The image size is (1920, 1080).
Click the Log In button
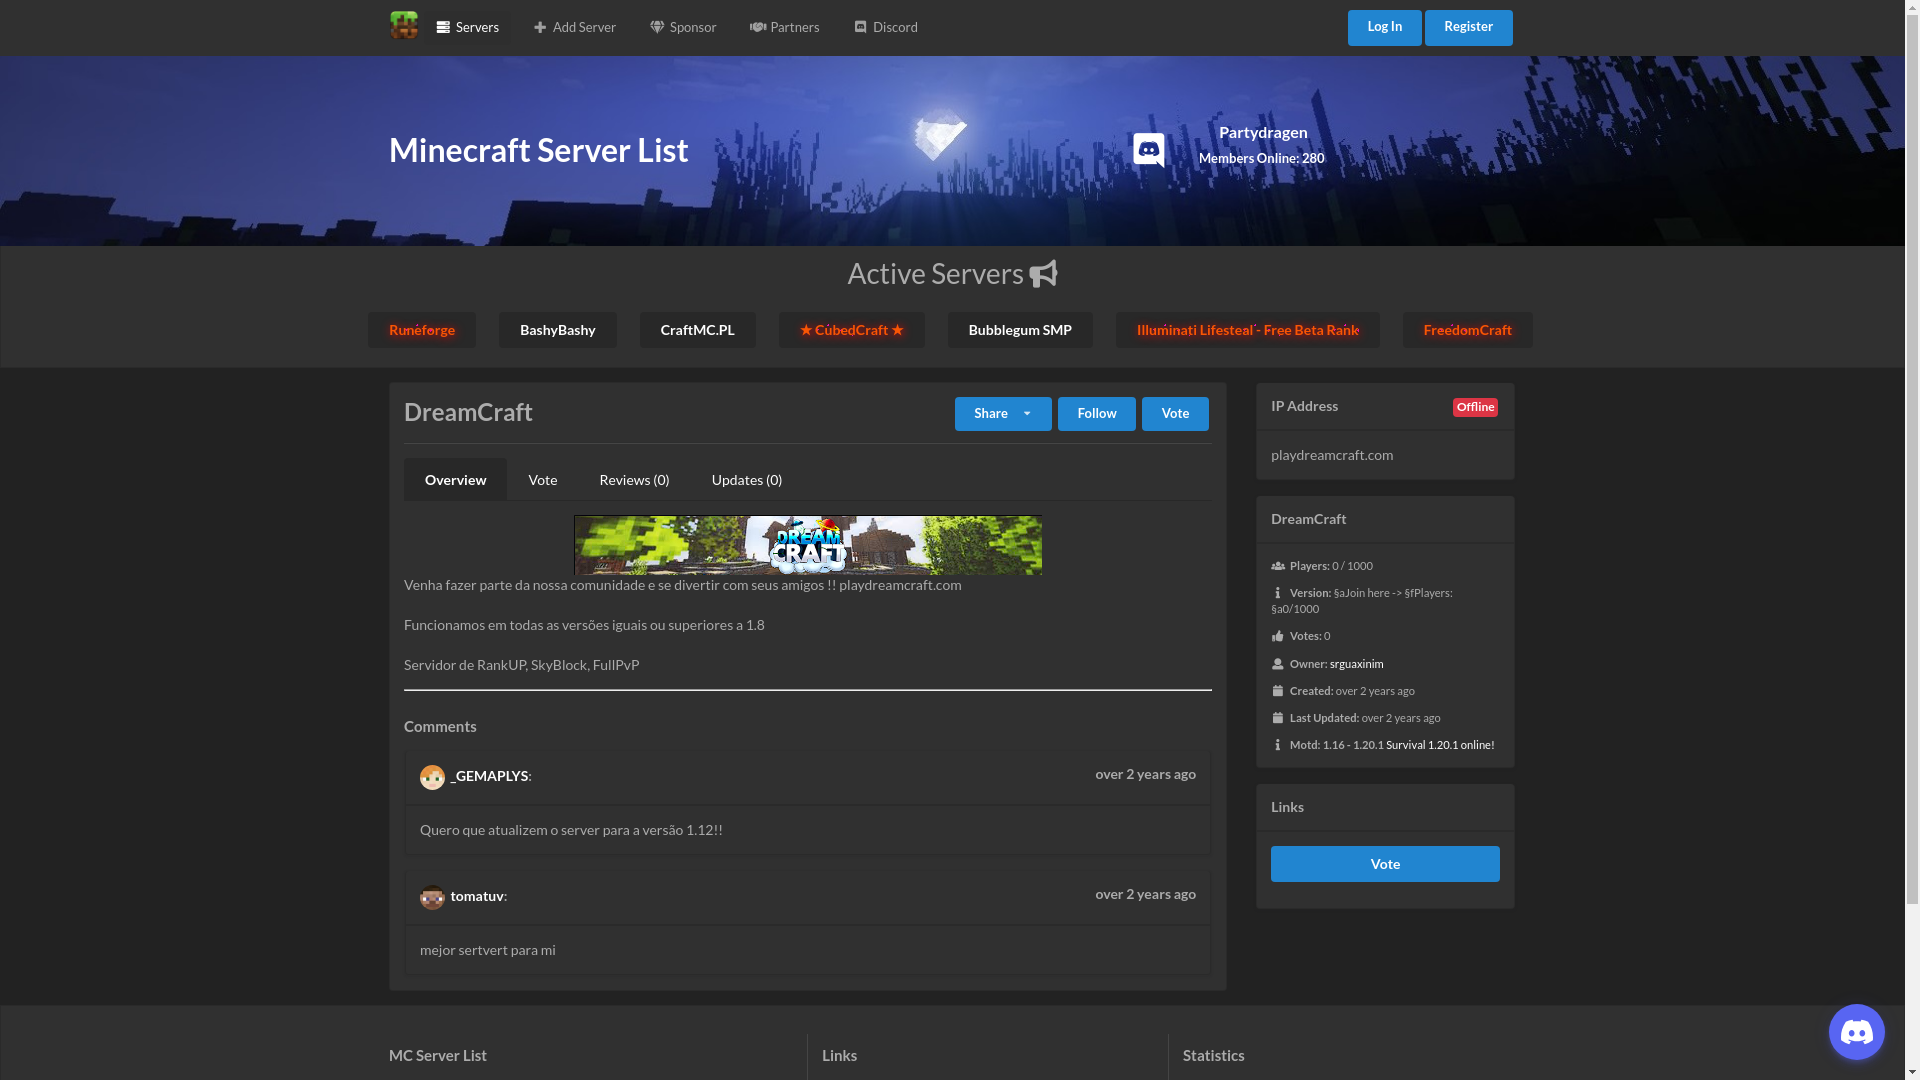click(x=1384, y=27)
